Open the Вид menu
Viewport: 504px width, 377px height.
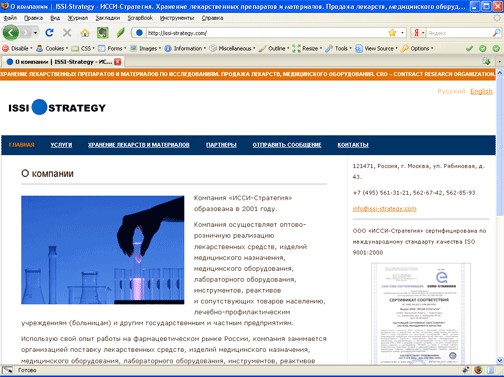click(x=55, y=18)
